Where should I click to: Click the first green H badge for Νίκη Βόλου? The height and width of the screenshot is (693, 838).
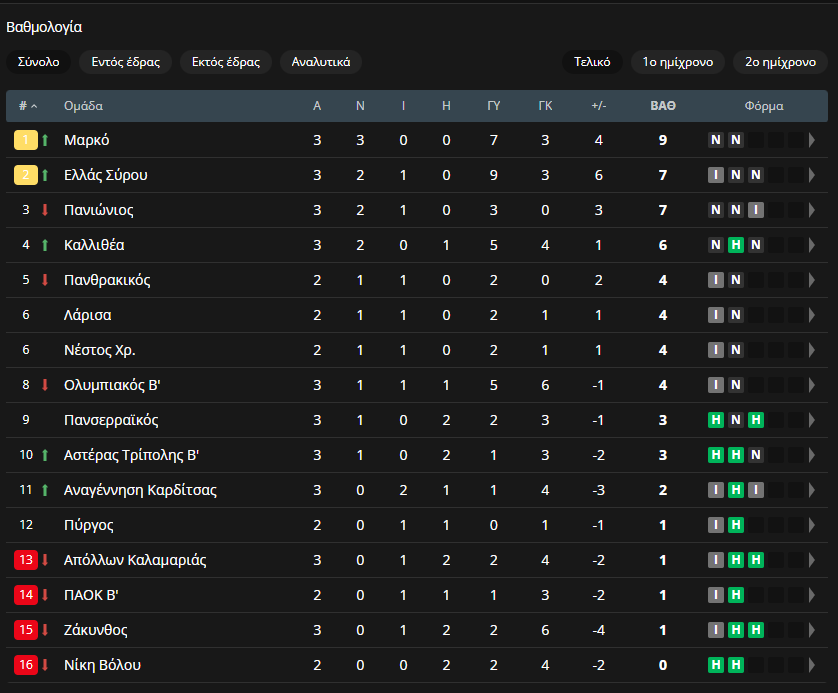click(716, 665)
